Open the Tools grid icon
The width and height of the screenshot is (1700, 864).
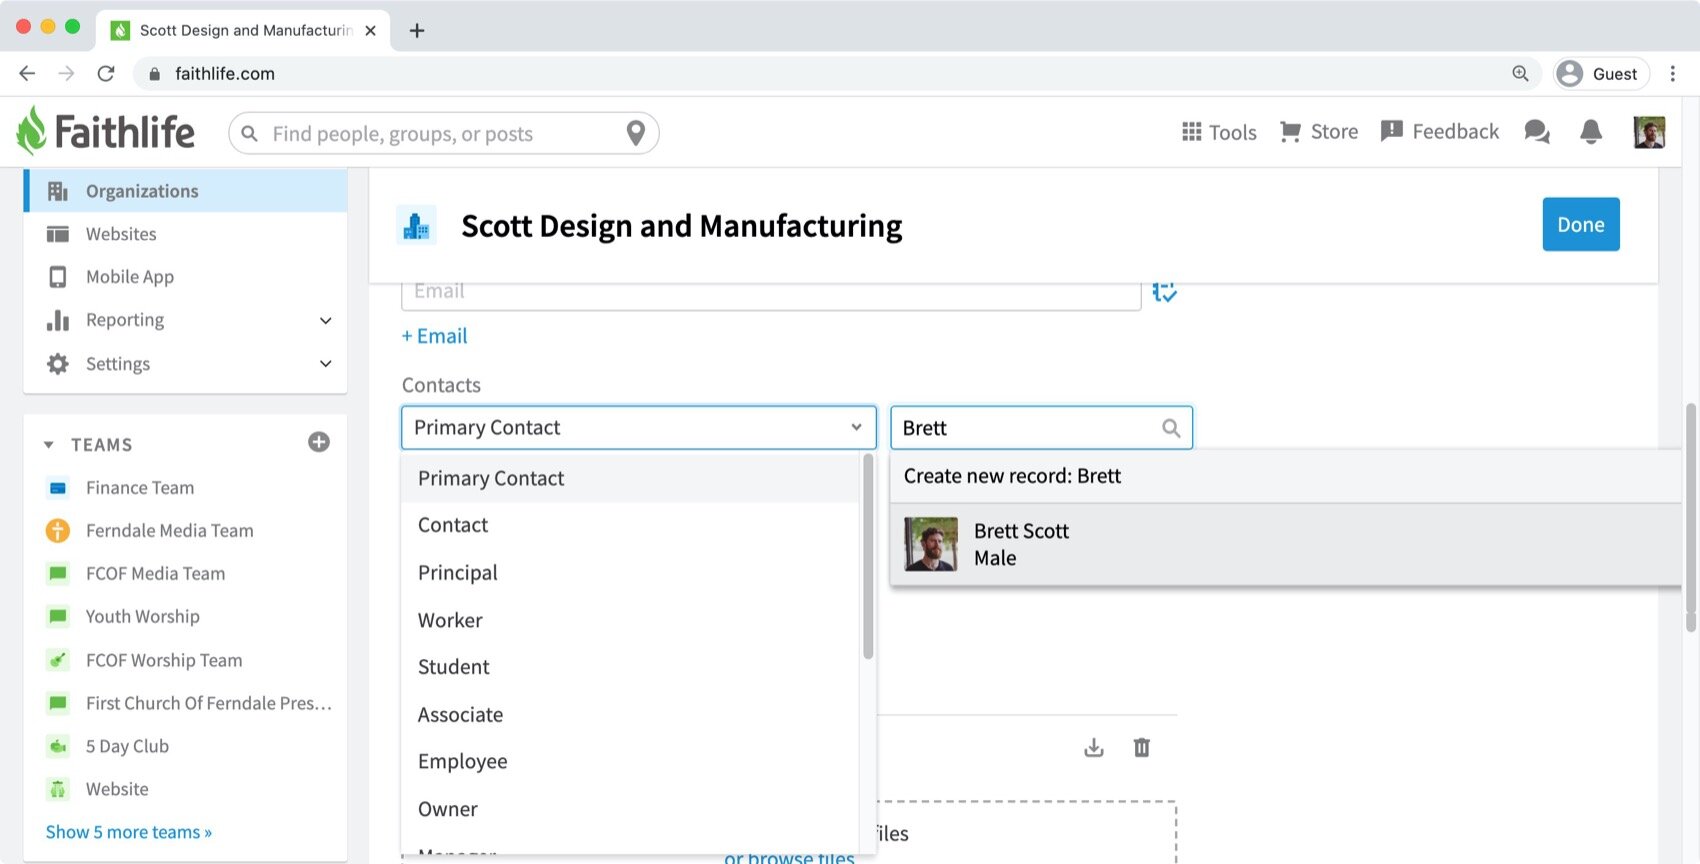pyautogui.click(x=1191, y=132)
